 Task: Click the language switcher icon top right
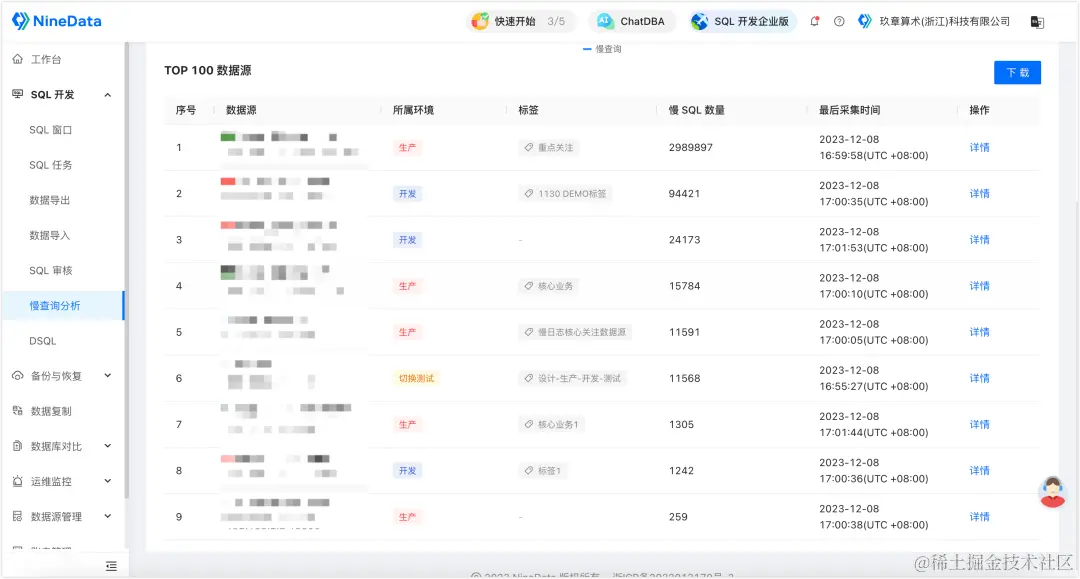[1035, 20]
